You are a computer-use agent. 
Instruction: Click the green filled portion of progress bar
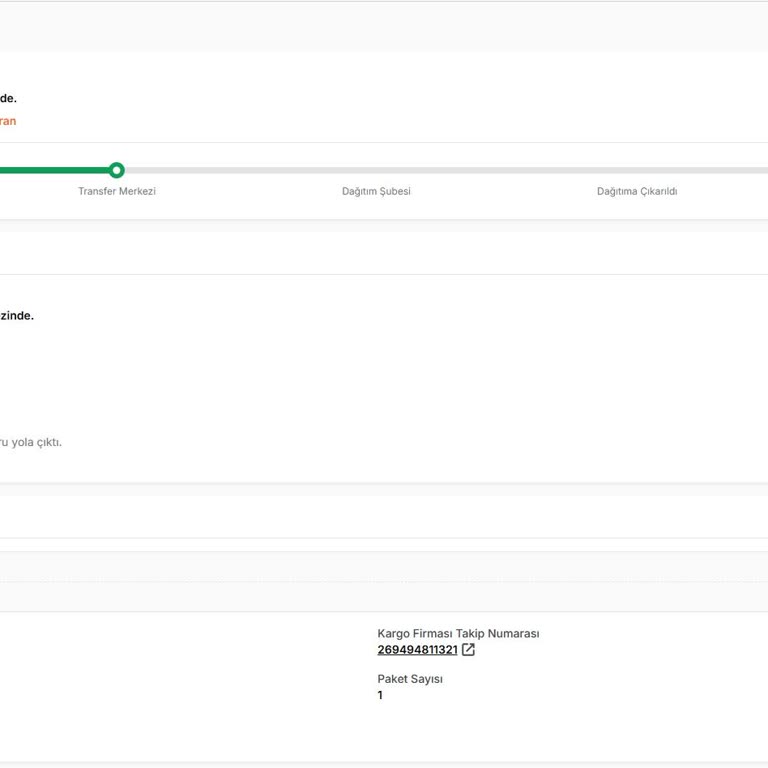(54, 170)
